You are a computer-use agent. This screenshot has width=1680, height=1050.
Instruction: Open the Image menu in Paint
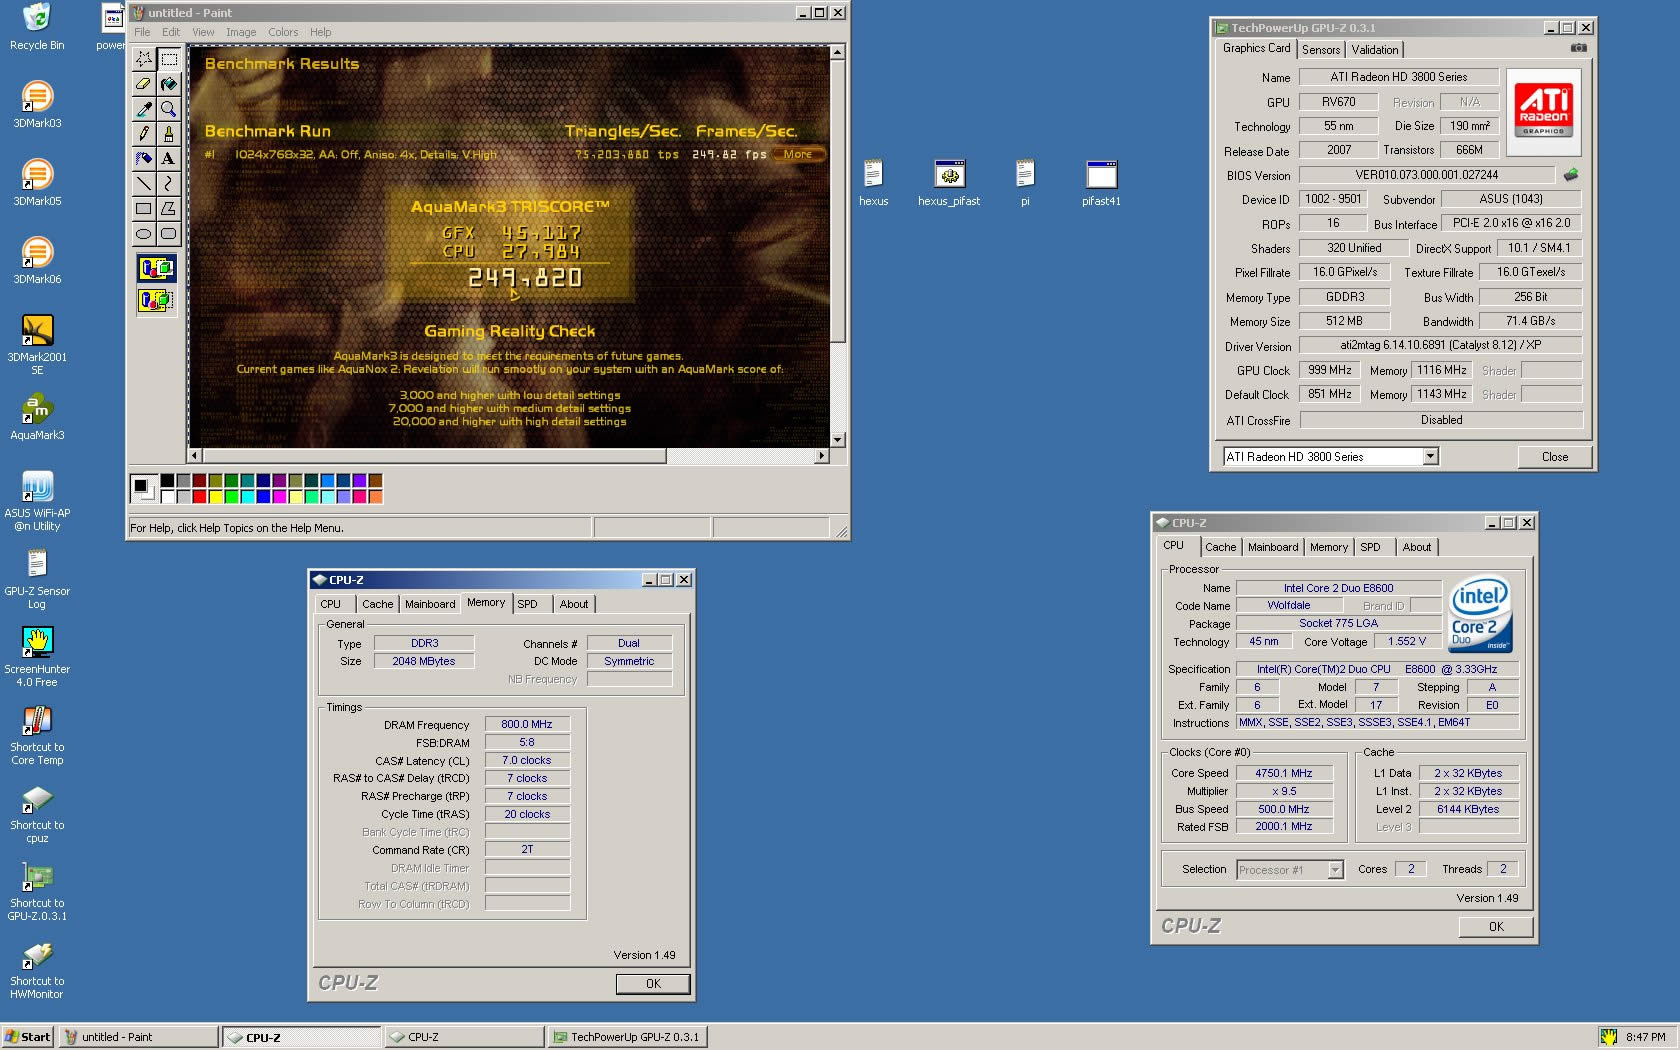(x=241, y=32)
